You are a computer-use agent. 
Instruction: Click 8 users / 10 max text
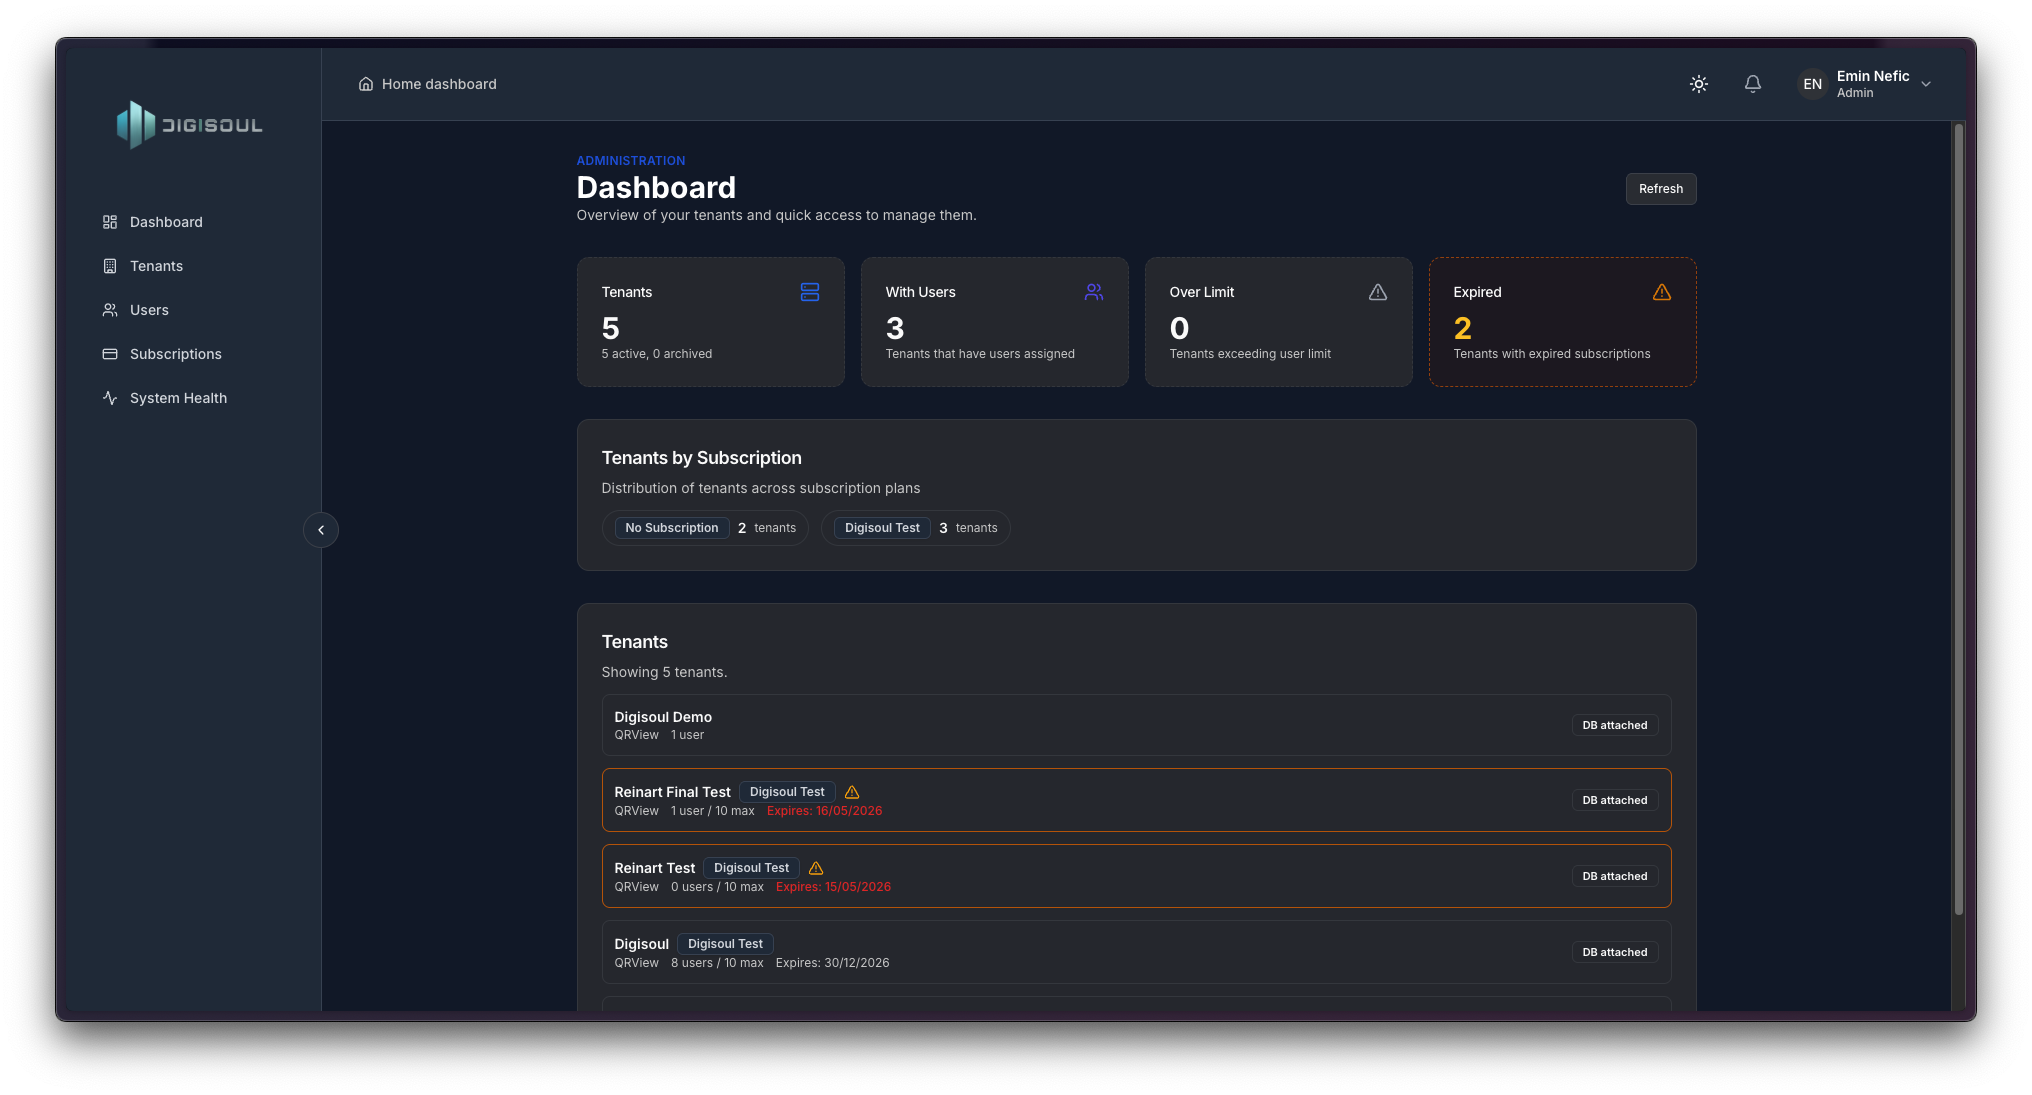click(717, 963)
